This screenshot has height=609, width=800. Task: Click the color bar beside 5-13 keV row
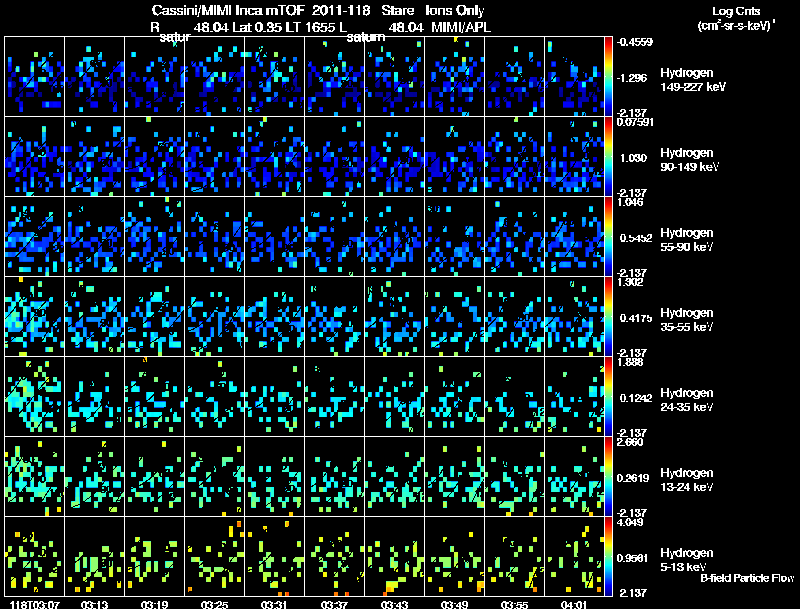tap(609, 556)
